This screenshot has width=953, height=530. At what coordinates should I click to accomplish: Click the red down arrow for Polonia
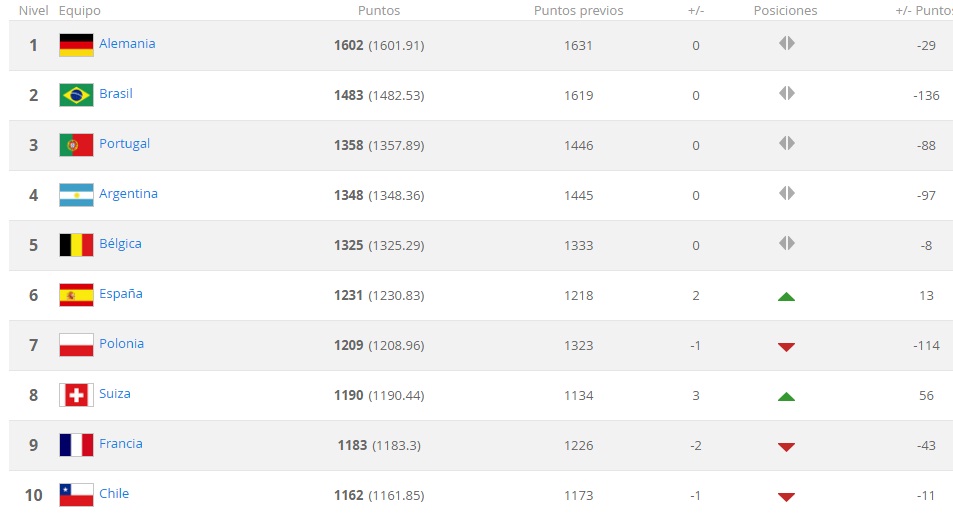pos(786,346)
